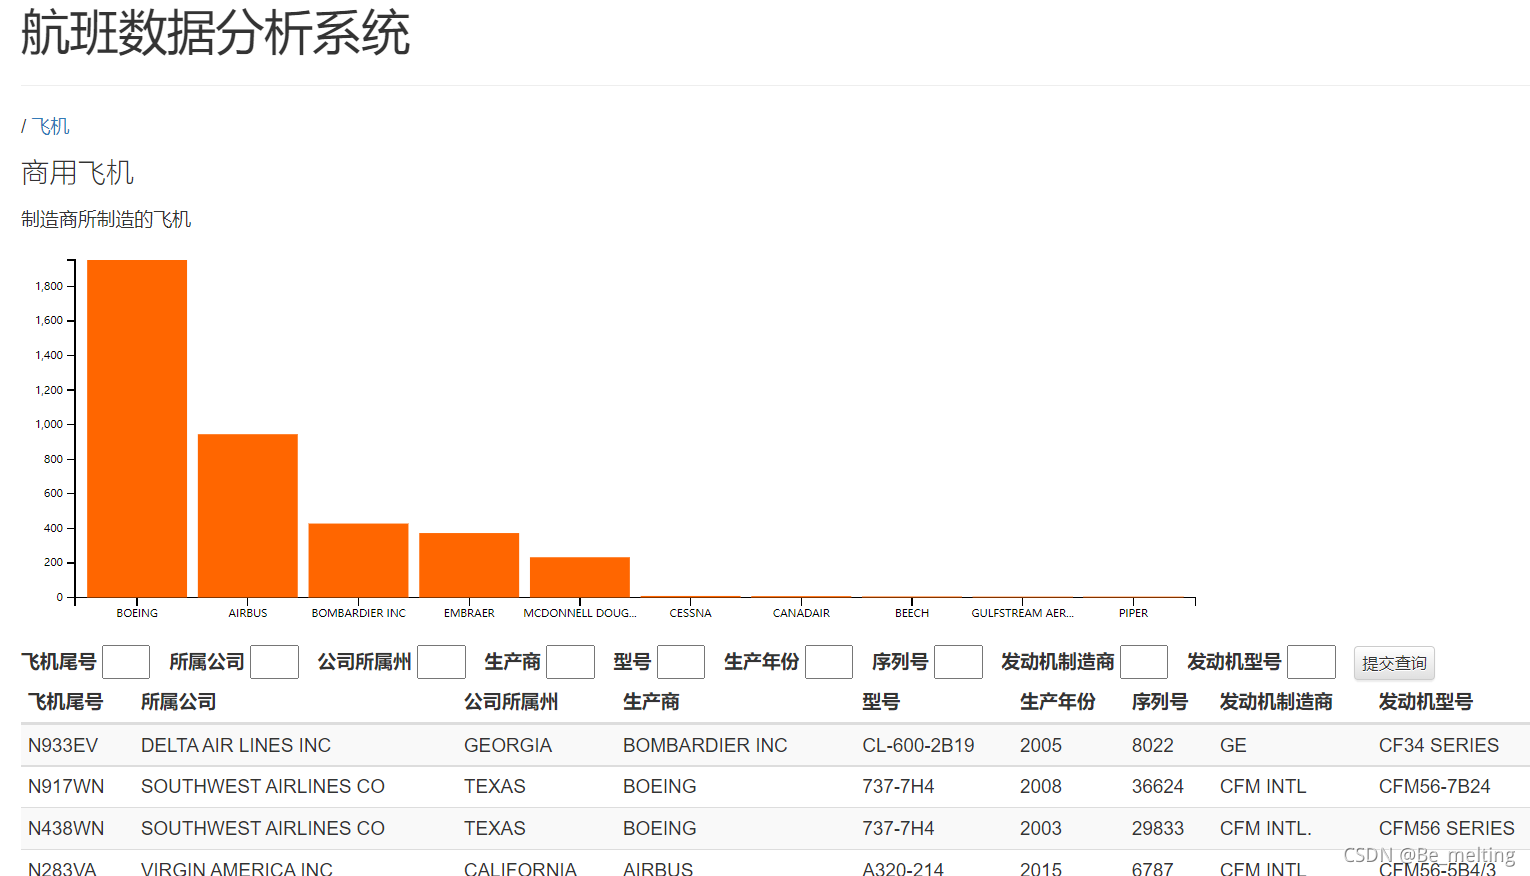1530x876 pixels.
Task: Click the 生产年份 table column header
Action: tap(1058, 702)
